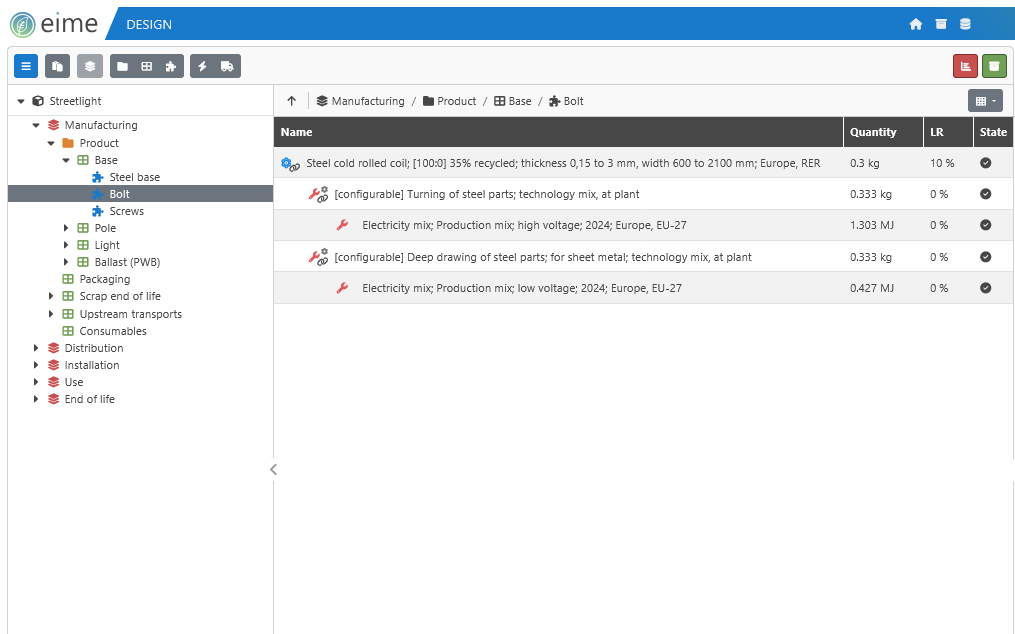Viewport: 1015px width, 634px height.
Task: Click the greyed layers-stack toolbar icon
Action: click(90, 66)
